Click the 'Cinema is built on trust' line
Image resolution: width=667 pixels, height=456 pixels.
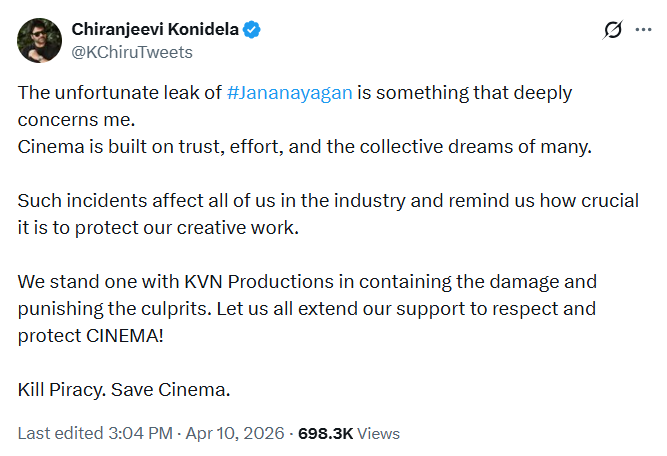tap(305, 147)
